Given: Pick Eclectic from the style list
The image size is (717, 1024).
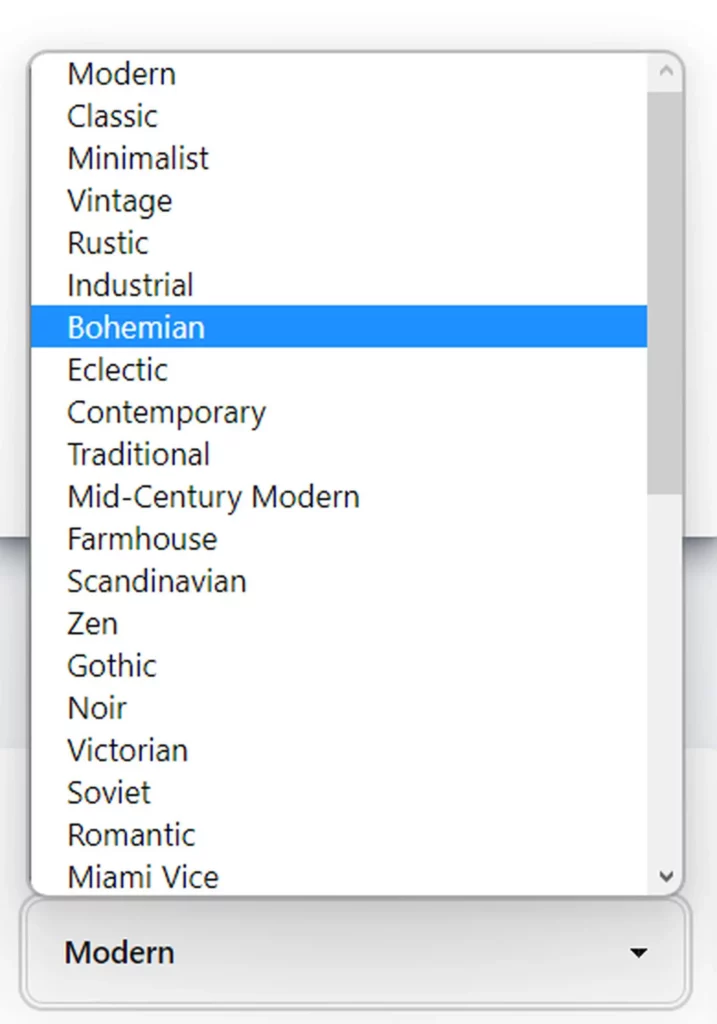Looking at the screenshot, I should pyautogui.click(x=117, y=370).
